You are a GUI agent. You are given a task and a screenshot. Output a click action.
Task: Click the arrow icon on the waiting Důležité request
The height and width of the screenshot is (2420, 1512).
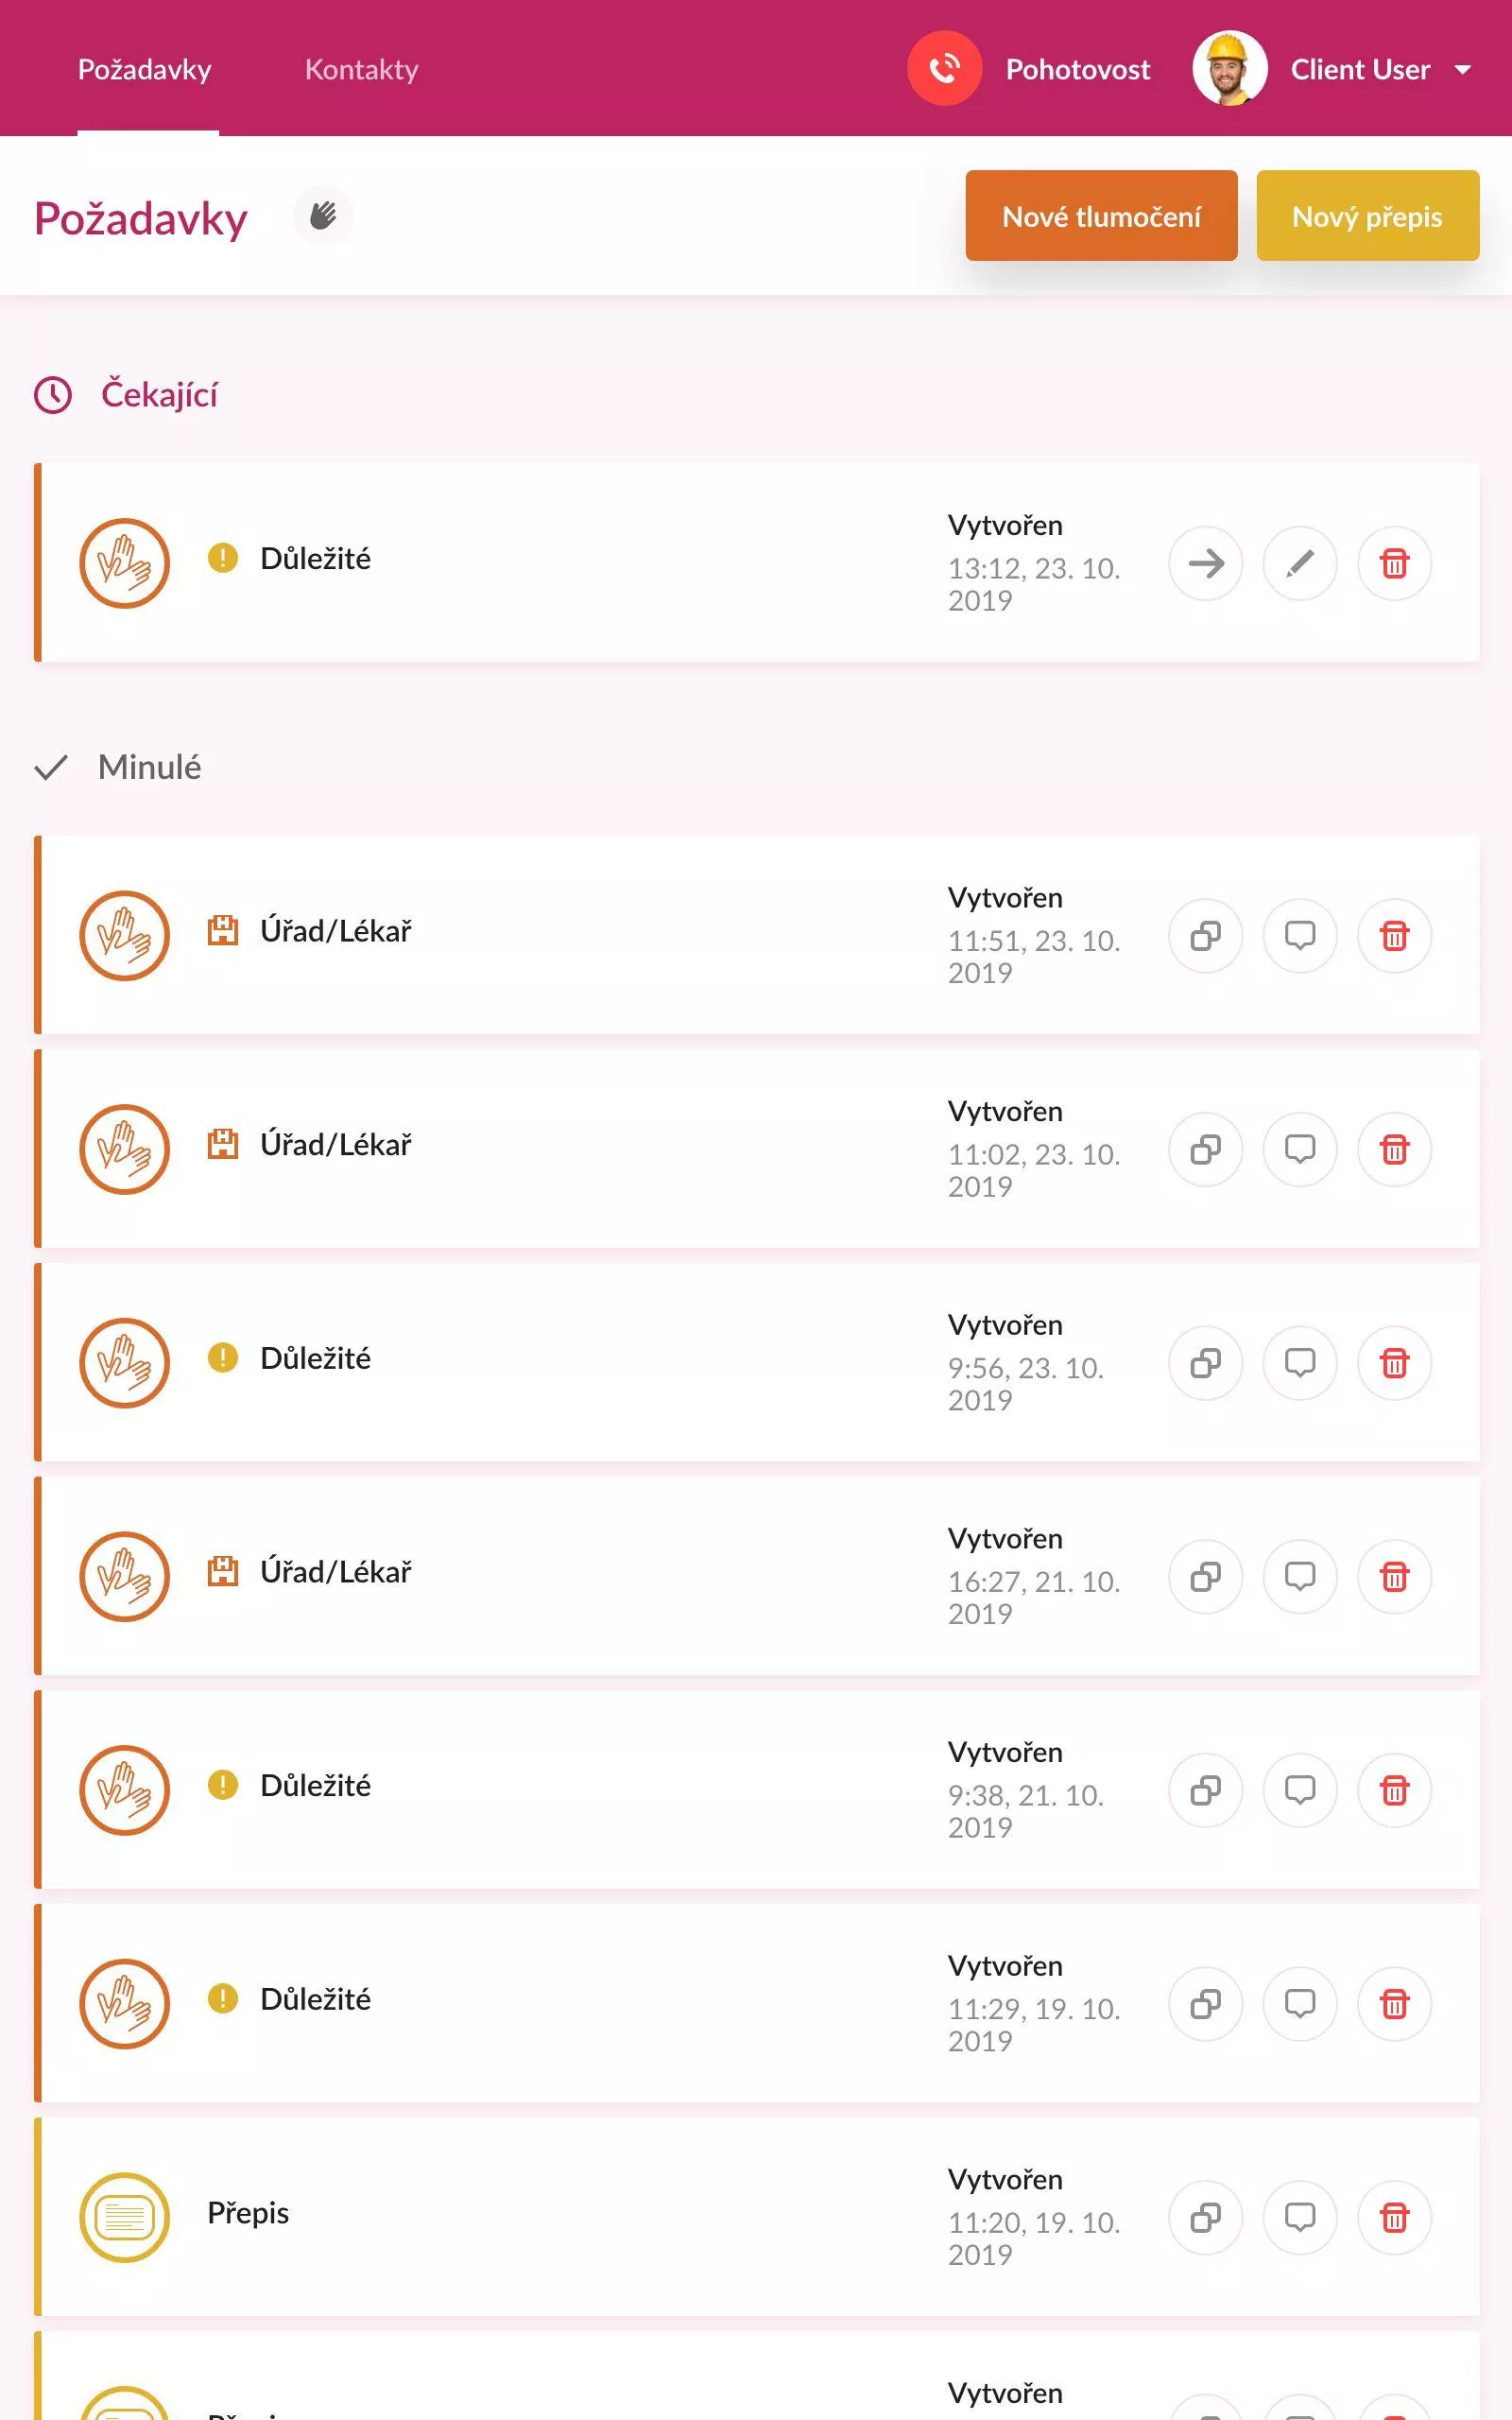click(1206, 563)
